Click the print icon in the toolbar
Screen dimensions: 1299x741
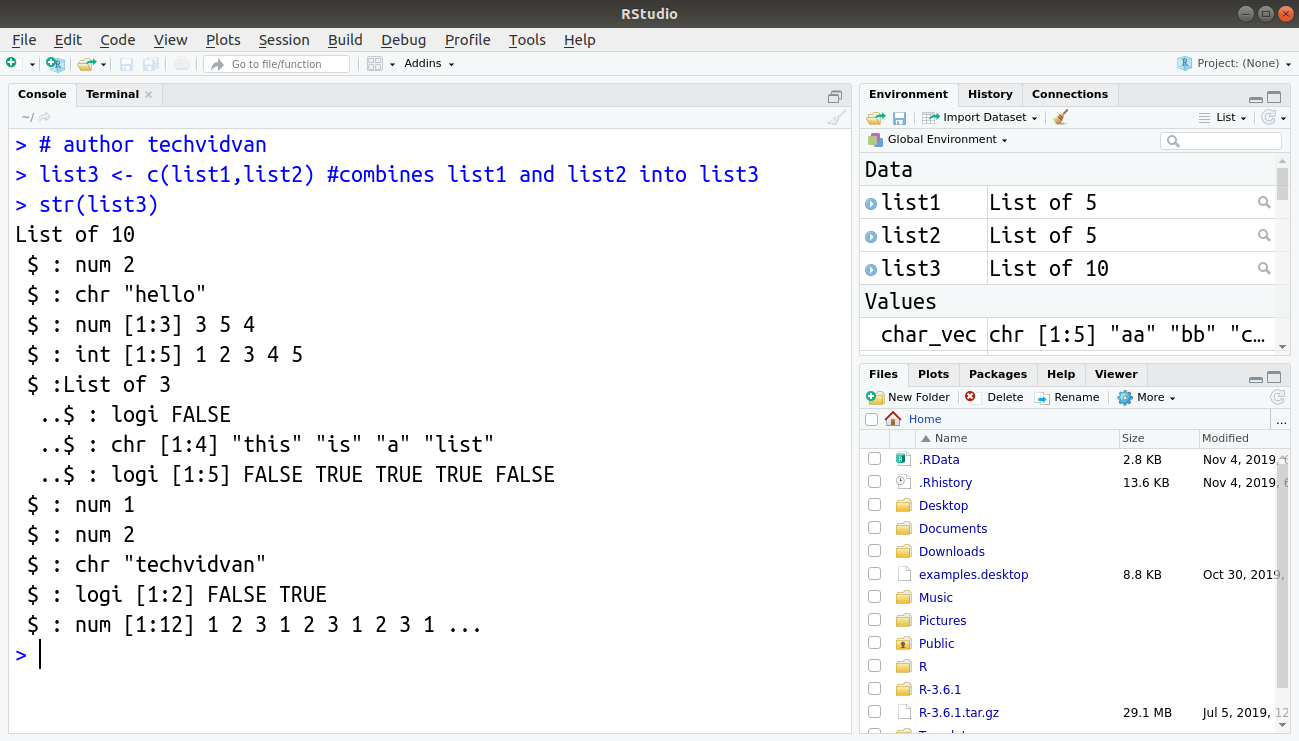pos(182,63)
